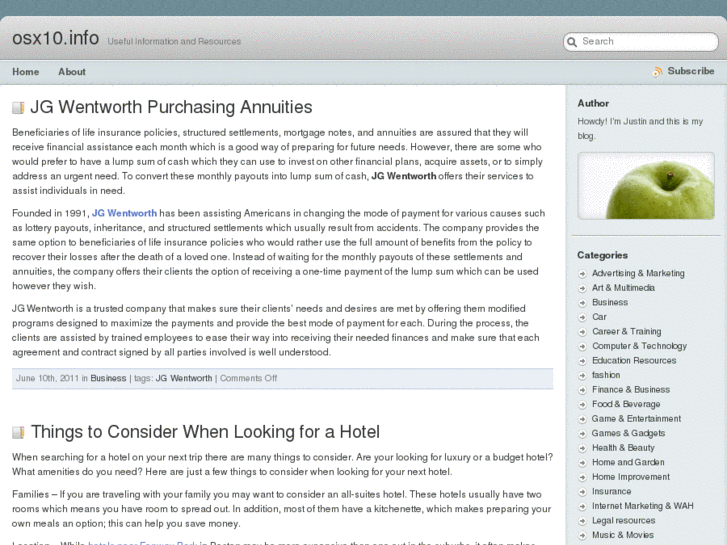
Task: Open the Insurance category
Action: click(x=611, y=491)
